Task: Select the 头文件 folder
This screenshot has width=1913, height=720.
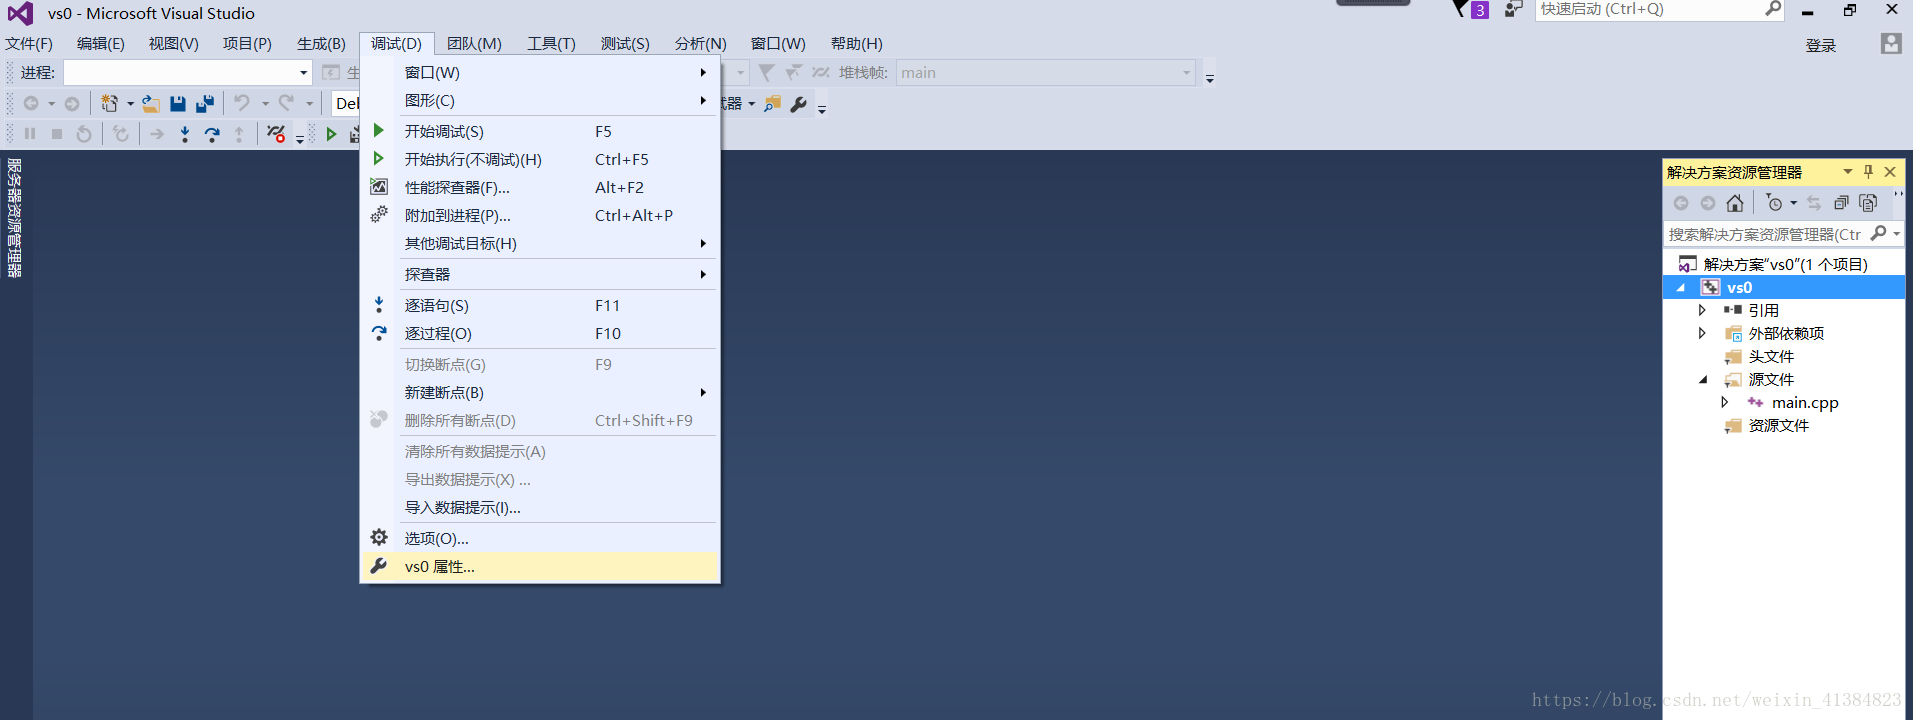Action: point(1771,356)
